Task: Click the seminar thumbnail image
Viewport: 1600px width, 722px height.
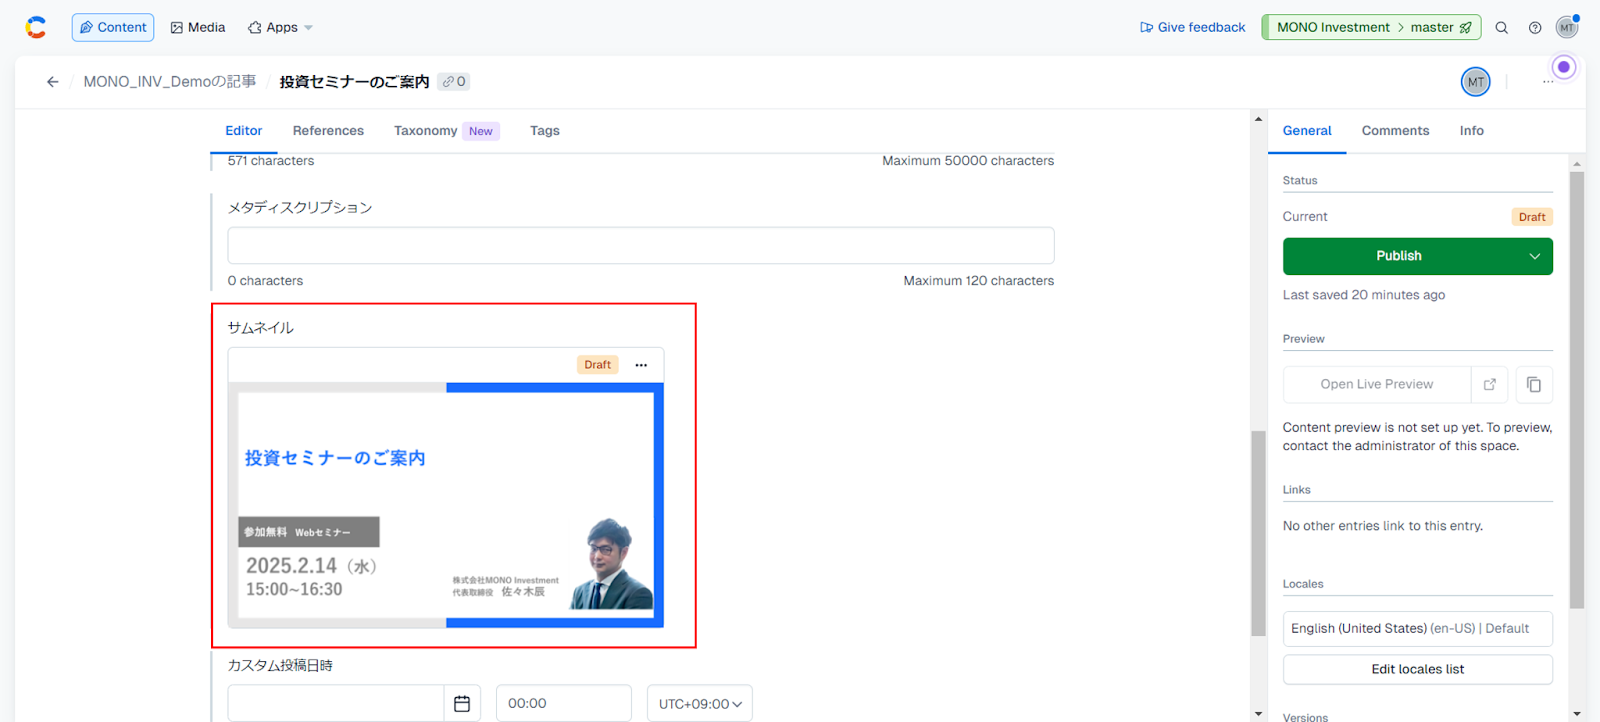Action: click(x=446, y=505)
